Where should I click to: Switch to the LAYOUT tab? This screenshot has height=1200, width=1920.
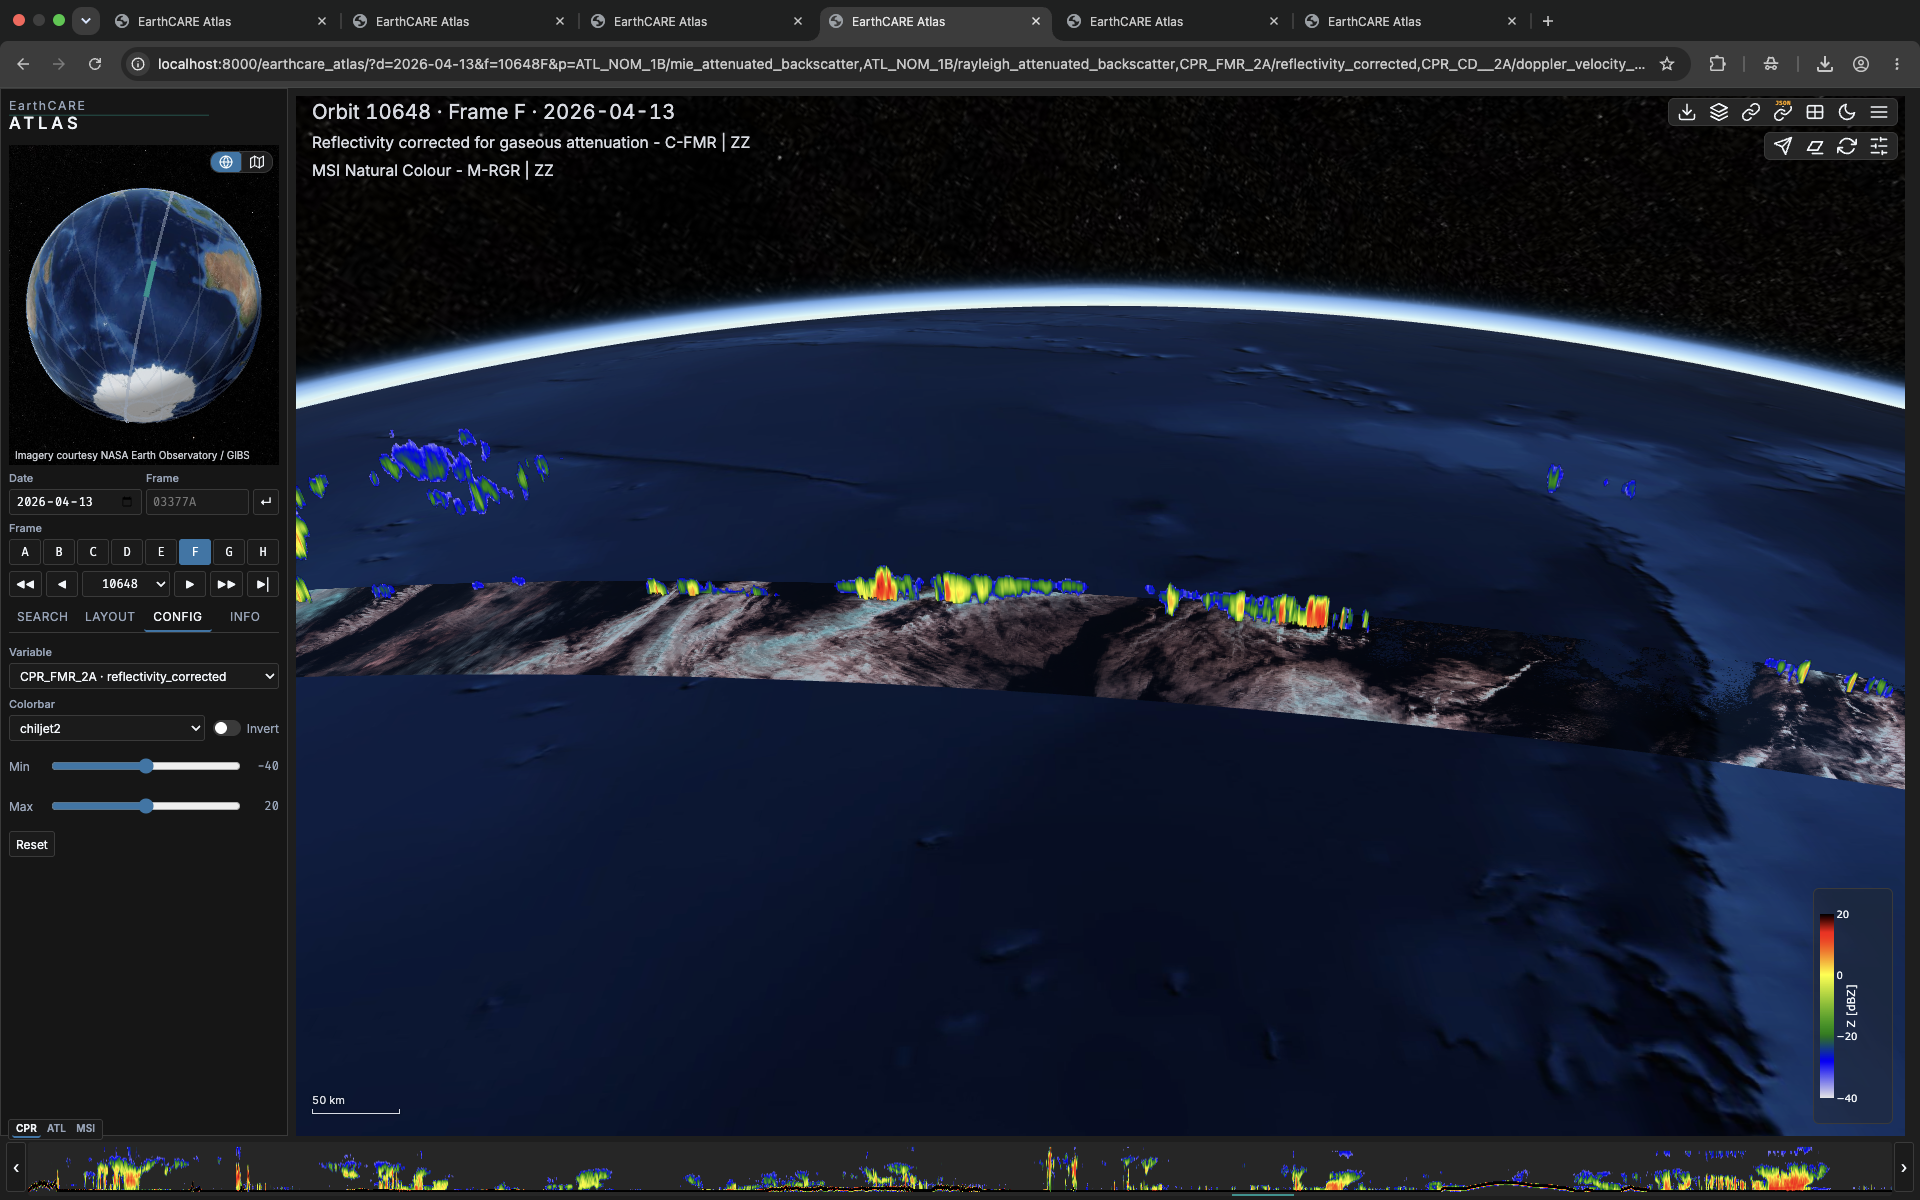click(x=110, y=617)
